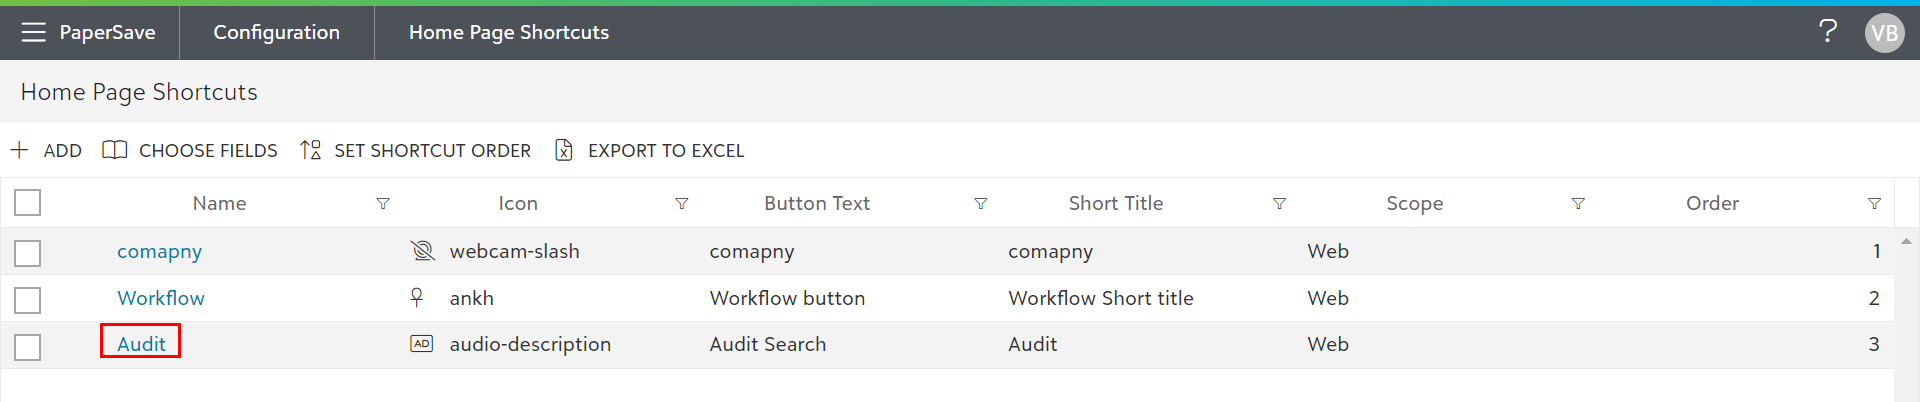Click the webcam-slash icon in comapny row

(x=423, y=251)
